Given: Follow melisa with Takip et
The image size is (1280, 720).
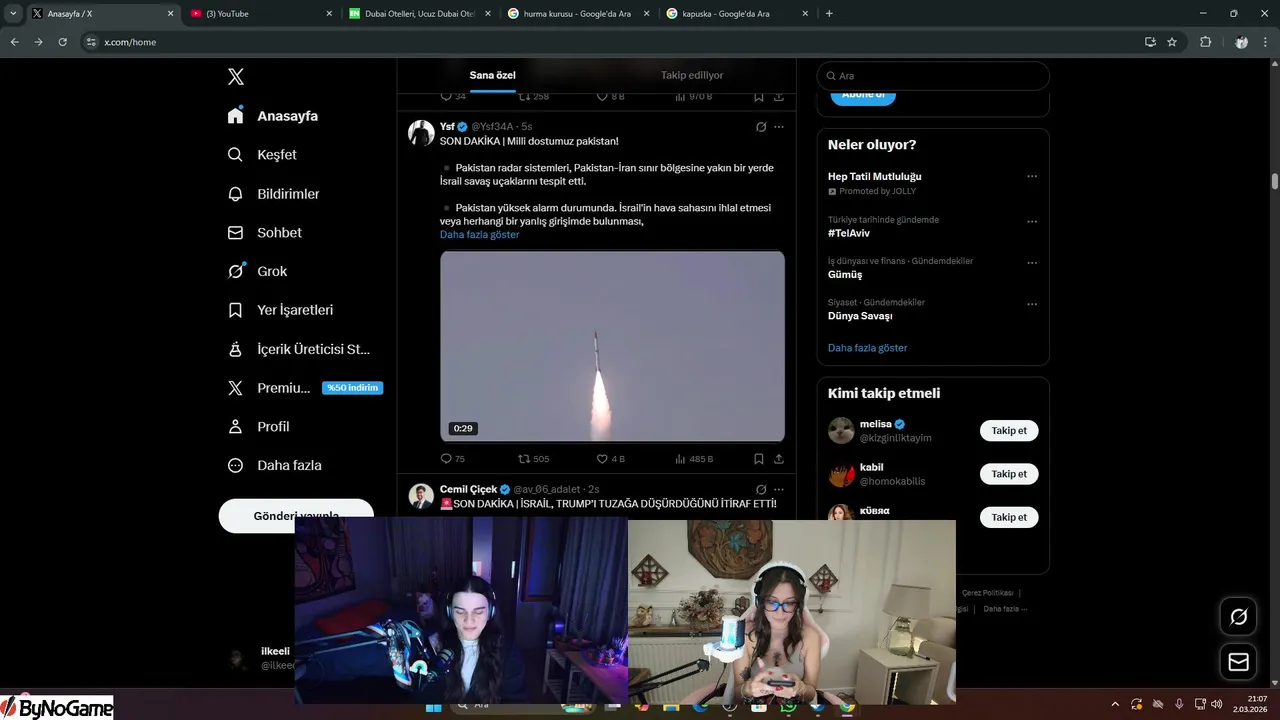Looking at the screenshot, I should click(x=1009, y=431).
